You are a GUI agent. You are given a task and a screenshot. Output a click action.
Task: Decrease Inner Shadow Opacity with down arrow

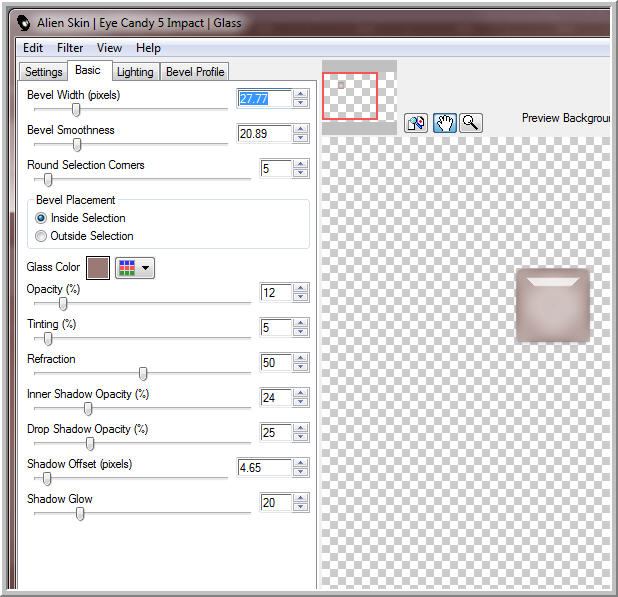pos(301,402)
